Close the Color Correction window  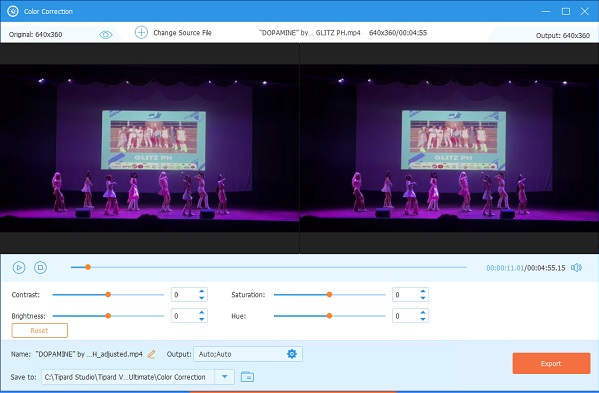click(584, 11)
